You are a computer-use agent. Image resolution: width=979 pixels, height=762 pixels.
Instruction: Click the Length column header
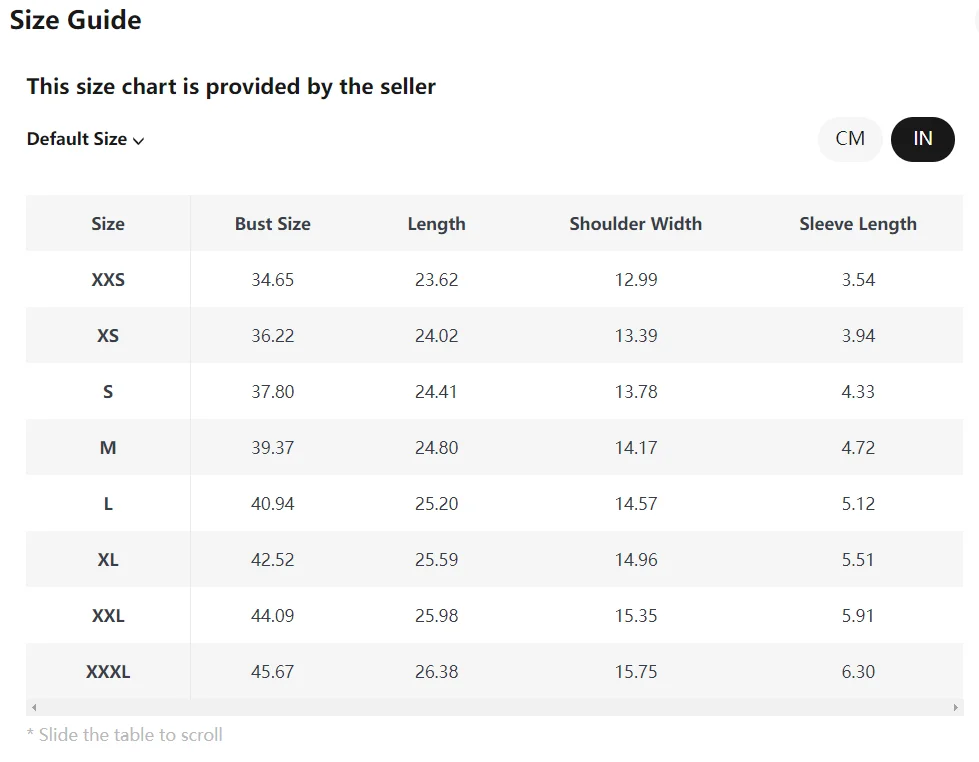pos(436,224)
